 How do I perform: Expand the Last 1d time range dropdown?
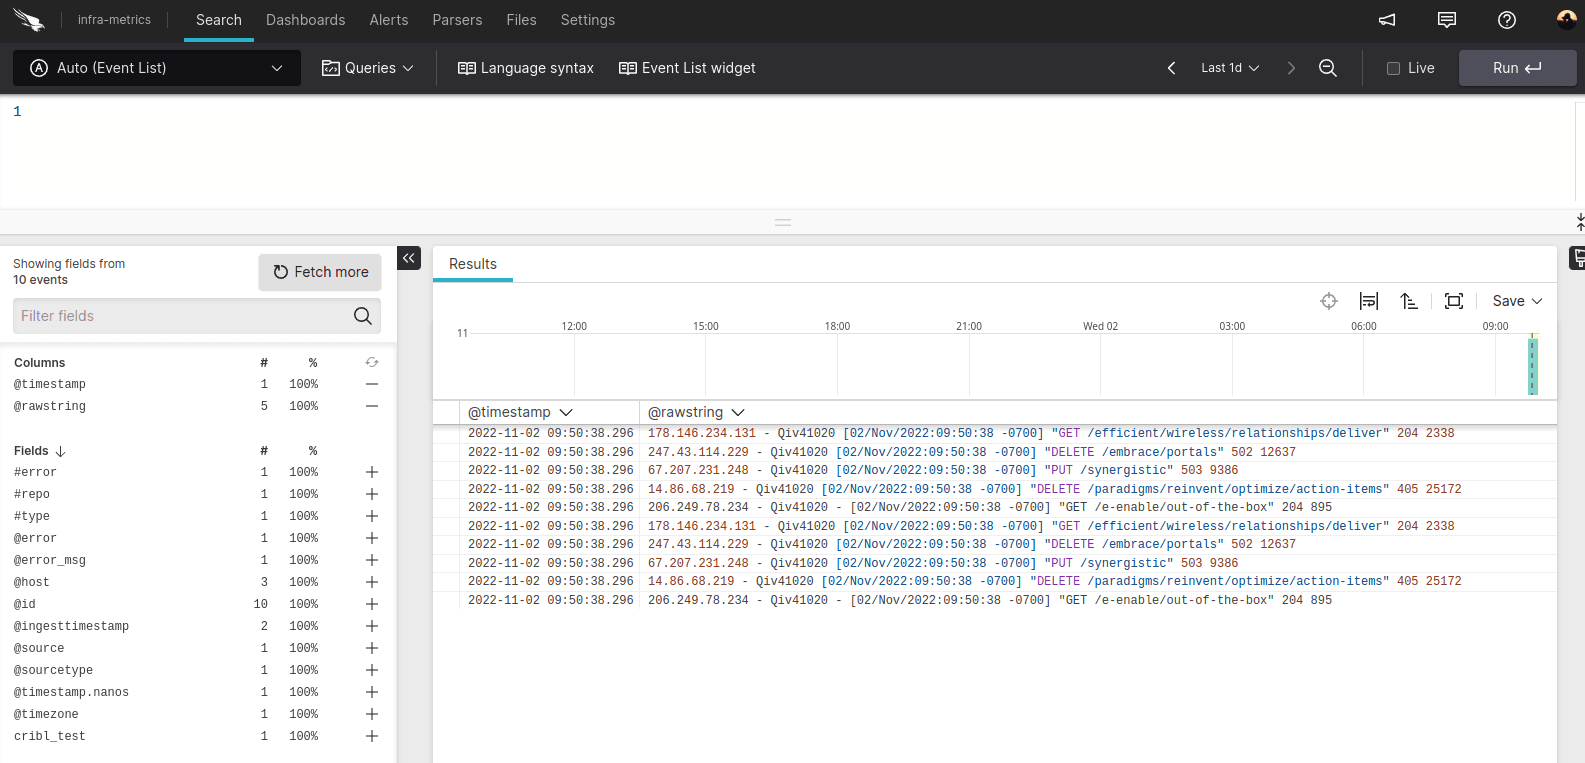(x=1230, y=68)
